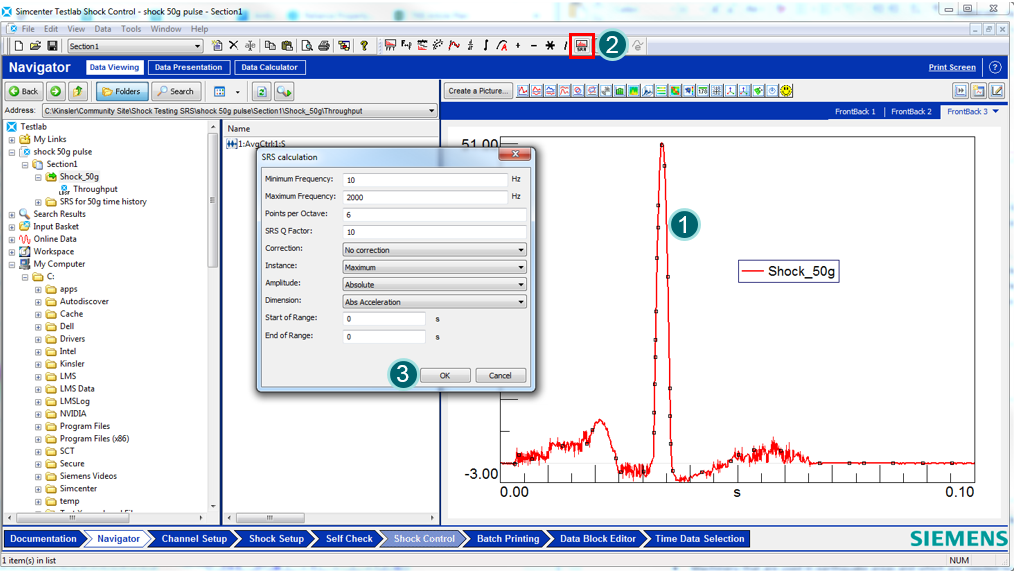Click the Help question mark toolbar icon

(364, 46)
